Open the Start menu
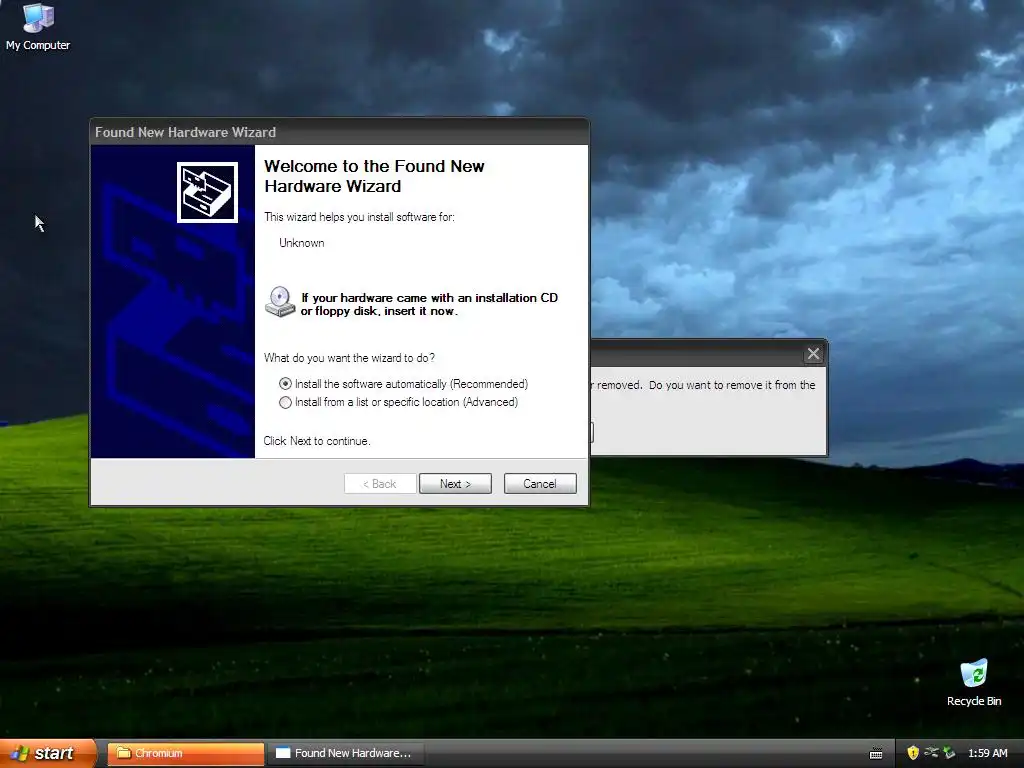The width and height of the screenshot is (1024, 768). click(48, 753)
